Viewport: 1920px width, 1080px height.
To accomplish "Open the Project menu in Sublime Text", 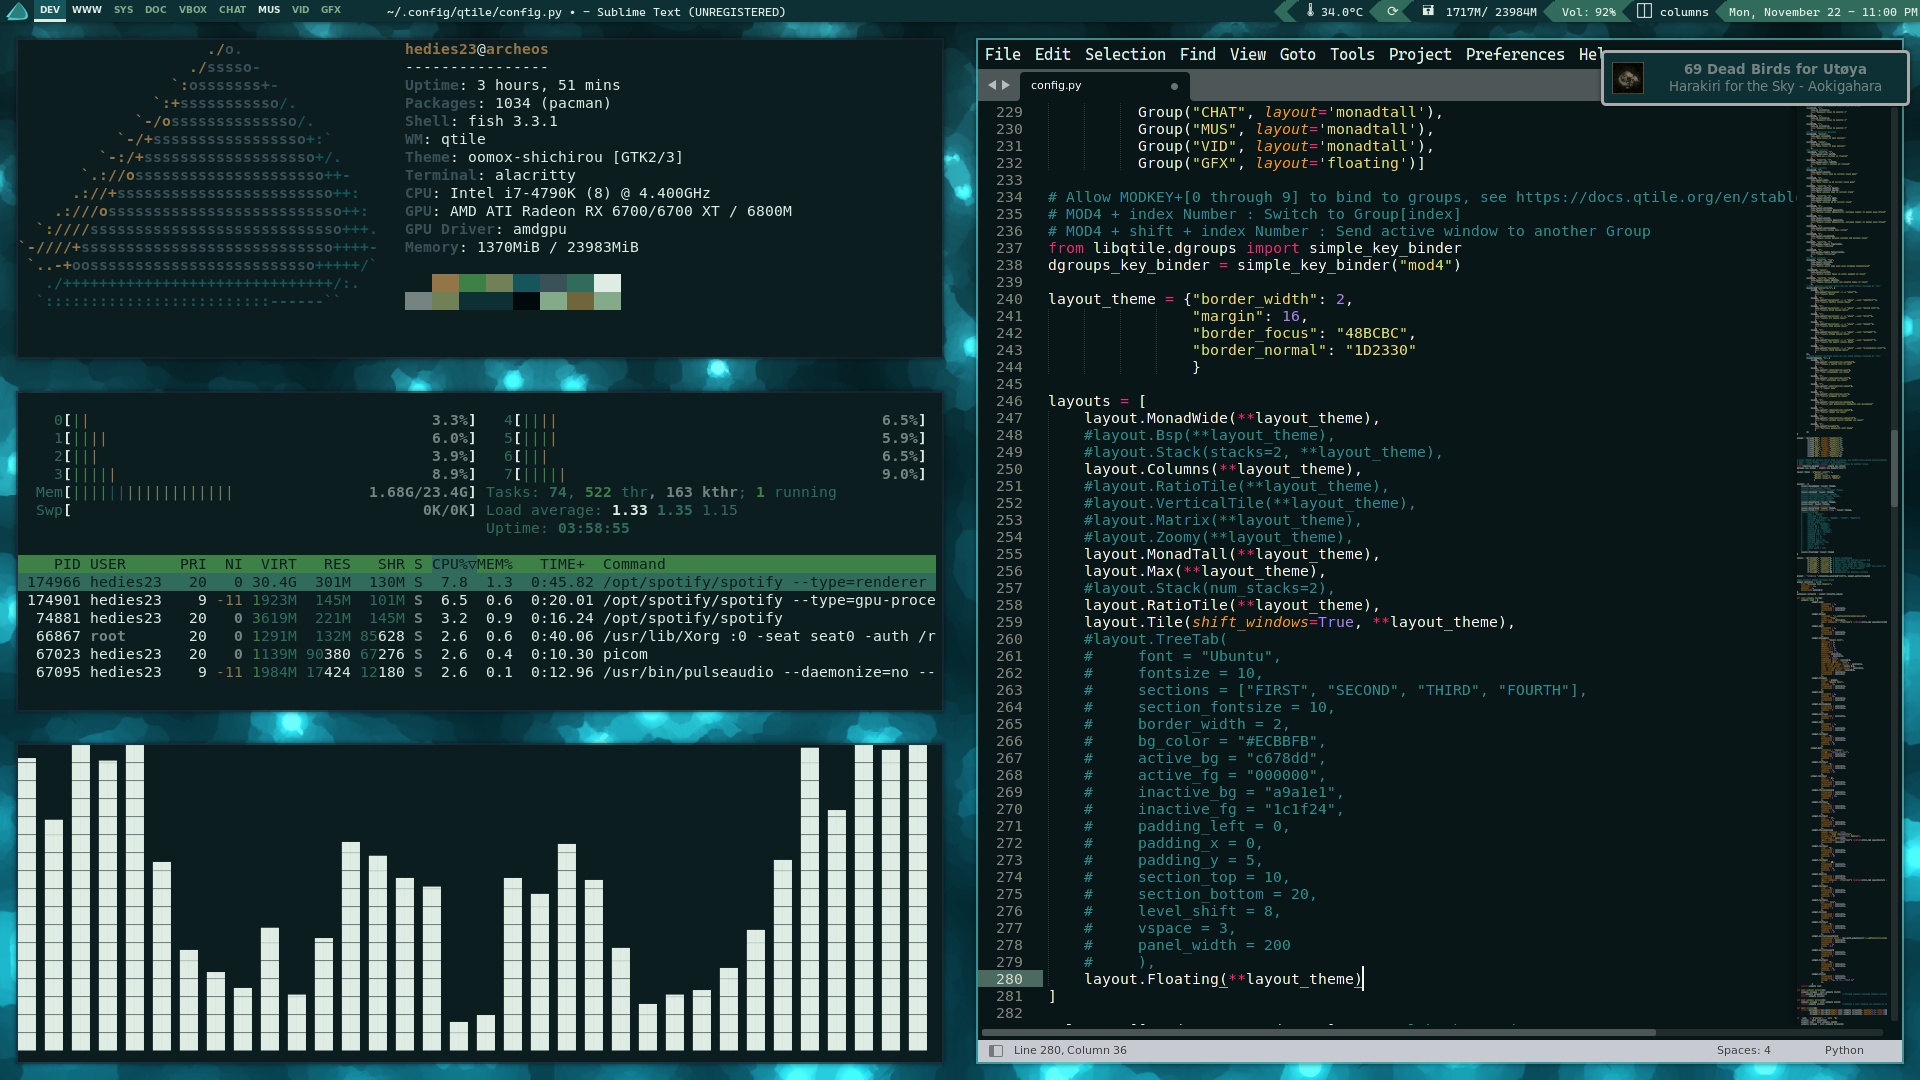I will pyautogui.click(x=1419, y=54).
